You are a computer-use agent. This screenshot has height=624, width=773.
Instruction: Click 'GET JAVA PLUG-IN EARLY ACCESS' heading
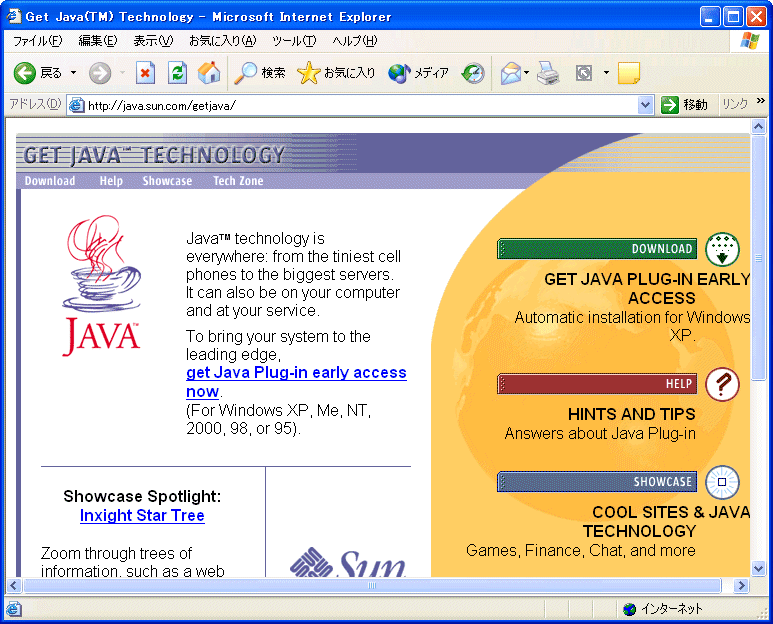coord(647,289)
